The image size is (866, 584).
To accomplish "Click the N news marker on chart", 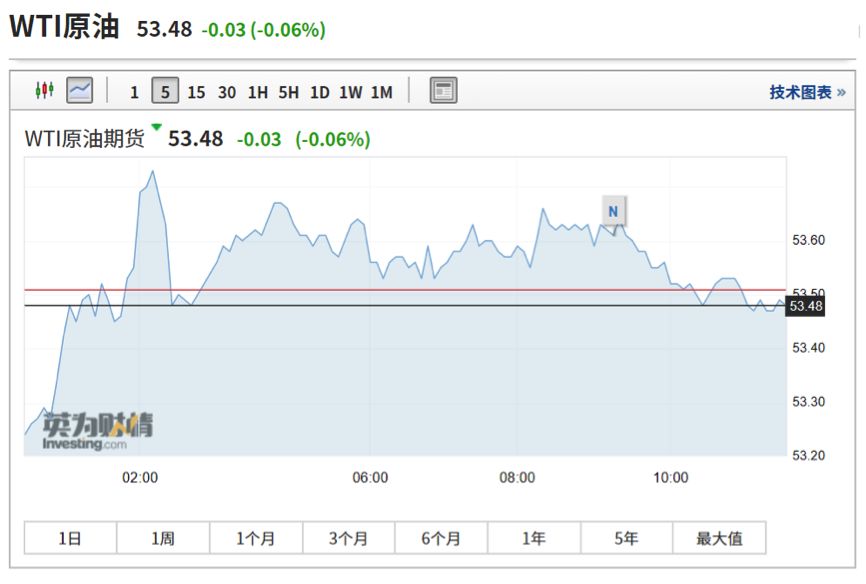I will (614, 211).
